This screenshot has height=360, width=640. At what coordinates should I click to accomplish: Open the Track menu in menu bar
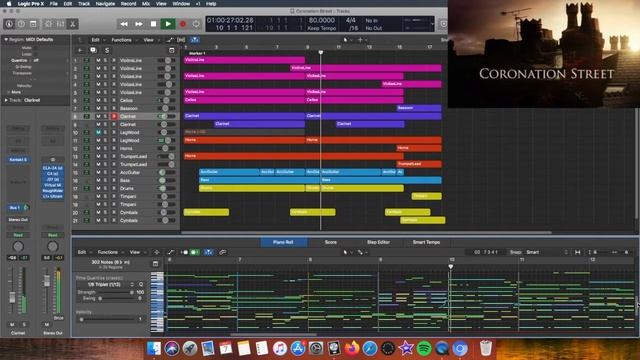tap(84, 4)
